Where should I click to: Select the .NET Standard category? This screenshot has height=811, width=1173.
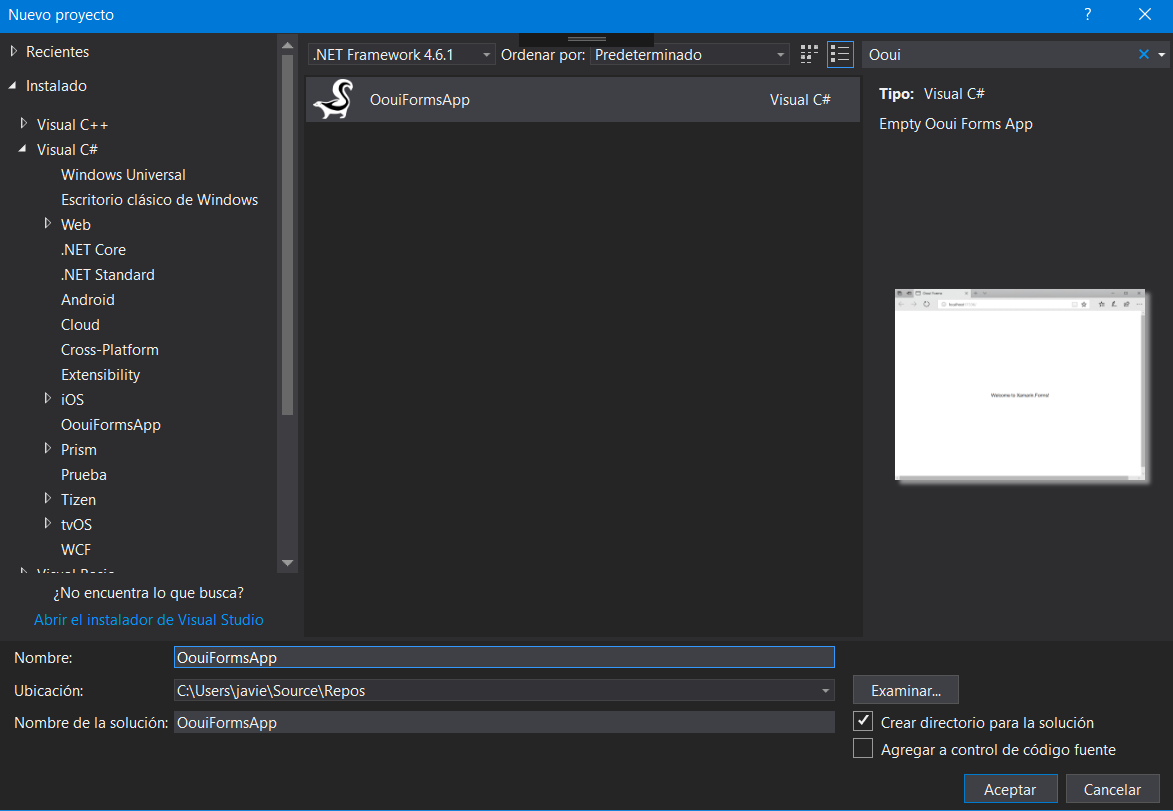[108, 275]
